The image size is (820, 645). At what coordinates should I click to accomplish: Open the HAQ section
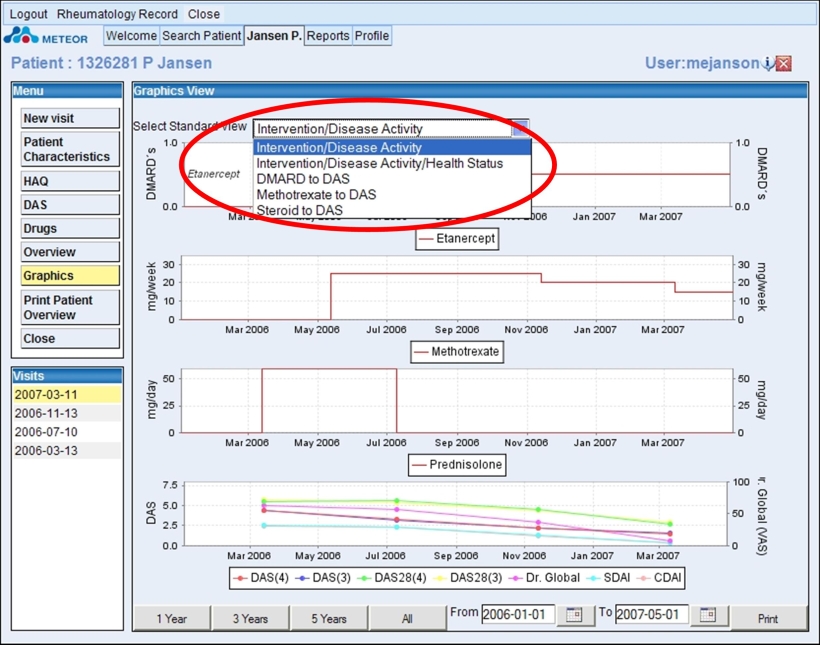[x=70, y=181]
